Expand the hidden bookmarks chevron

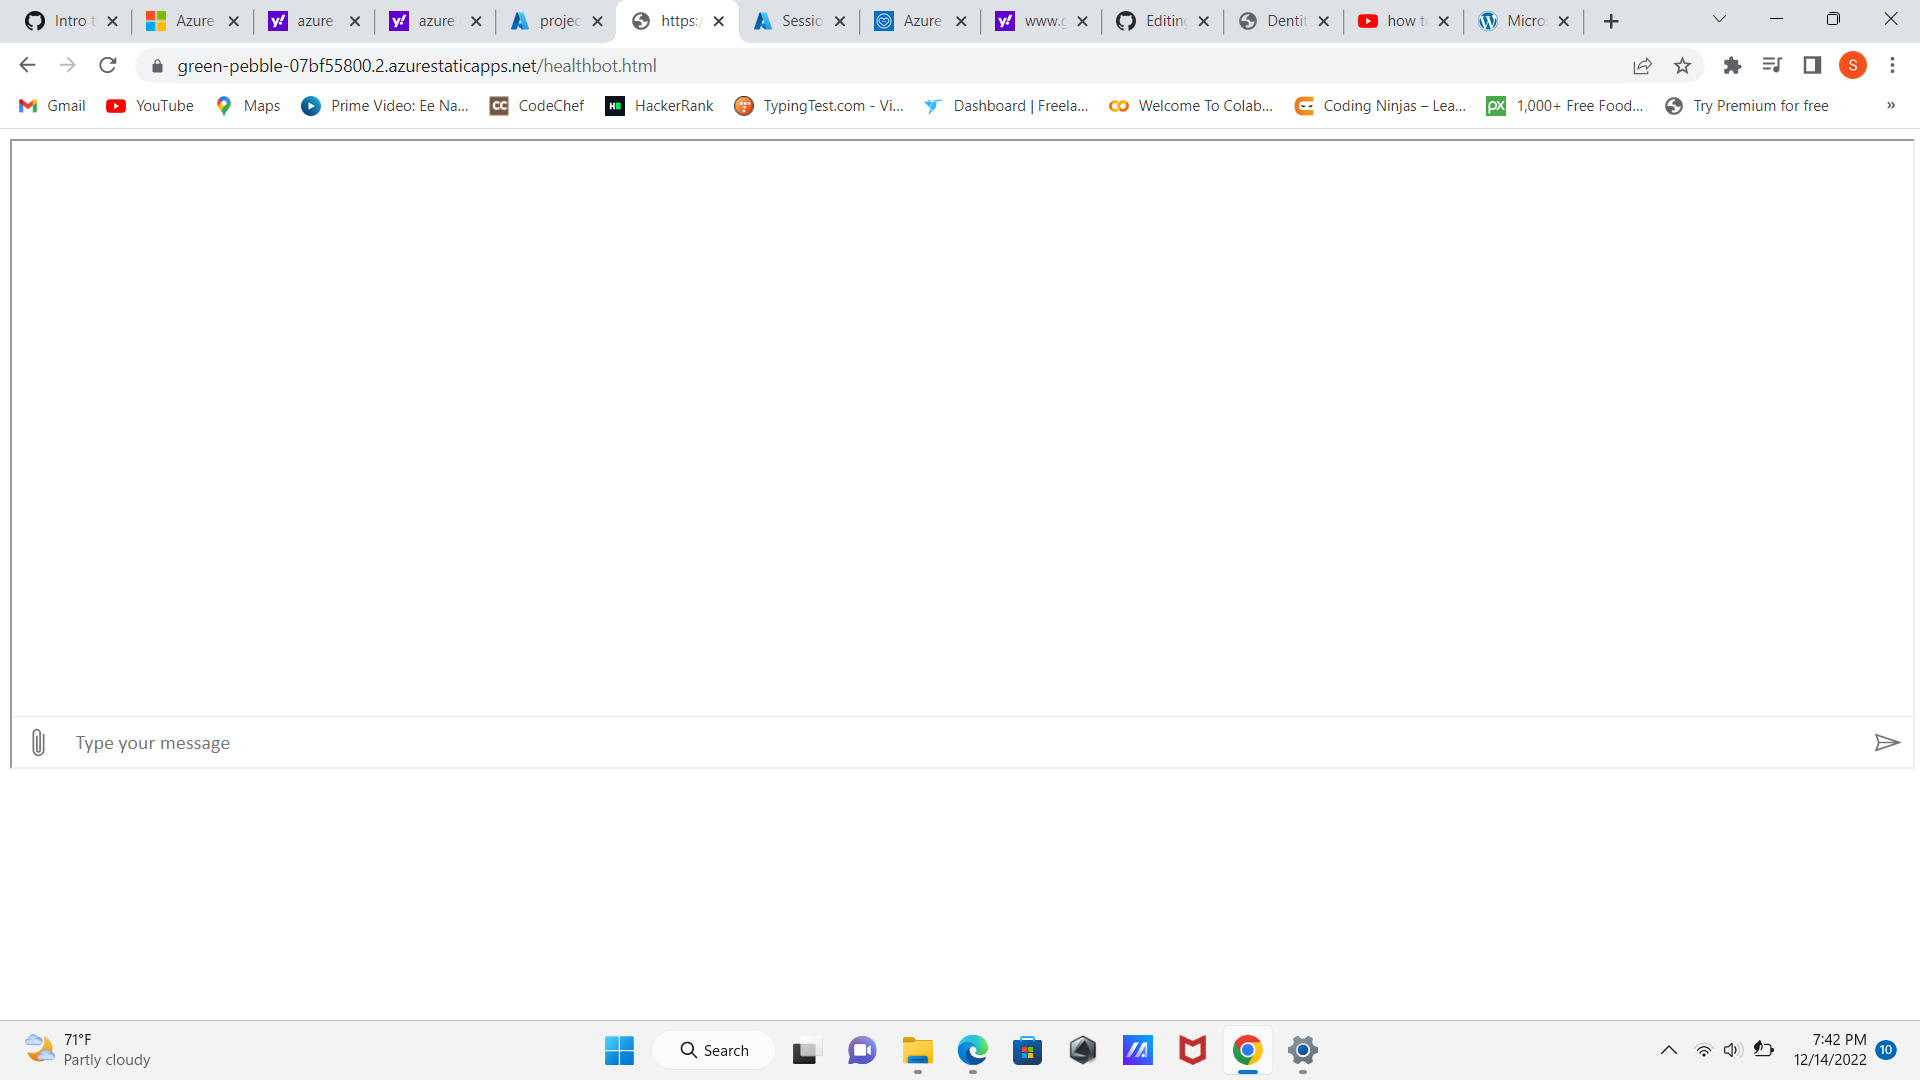(x=1890, y=106)
